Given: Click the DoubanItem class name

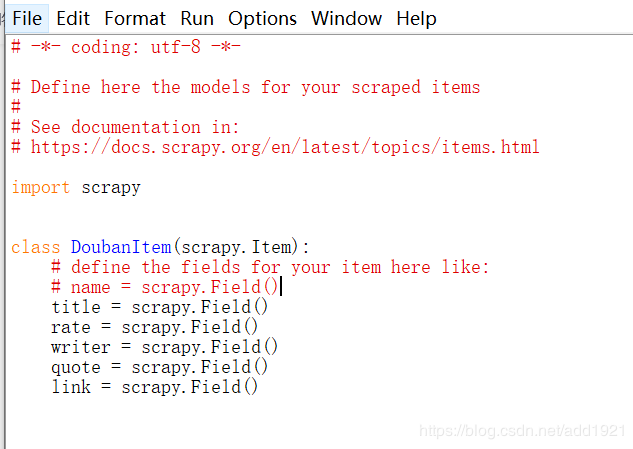Looking at the screenshot, I should coord(121,247).
